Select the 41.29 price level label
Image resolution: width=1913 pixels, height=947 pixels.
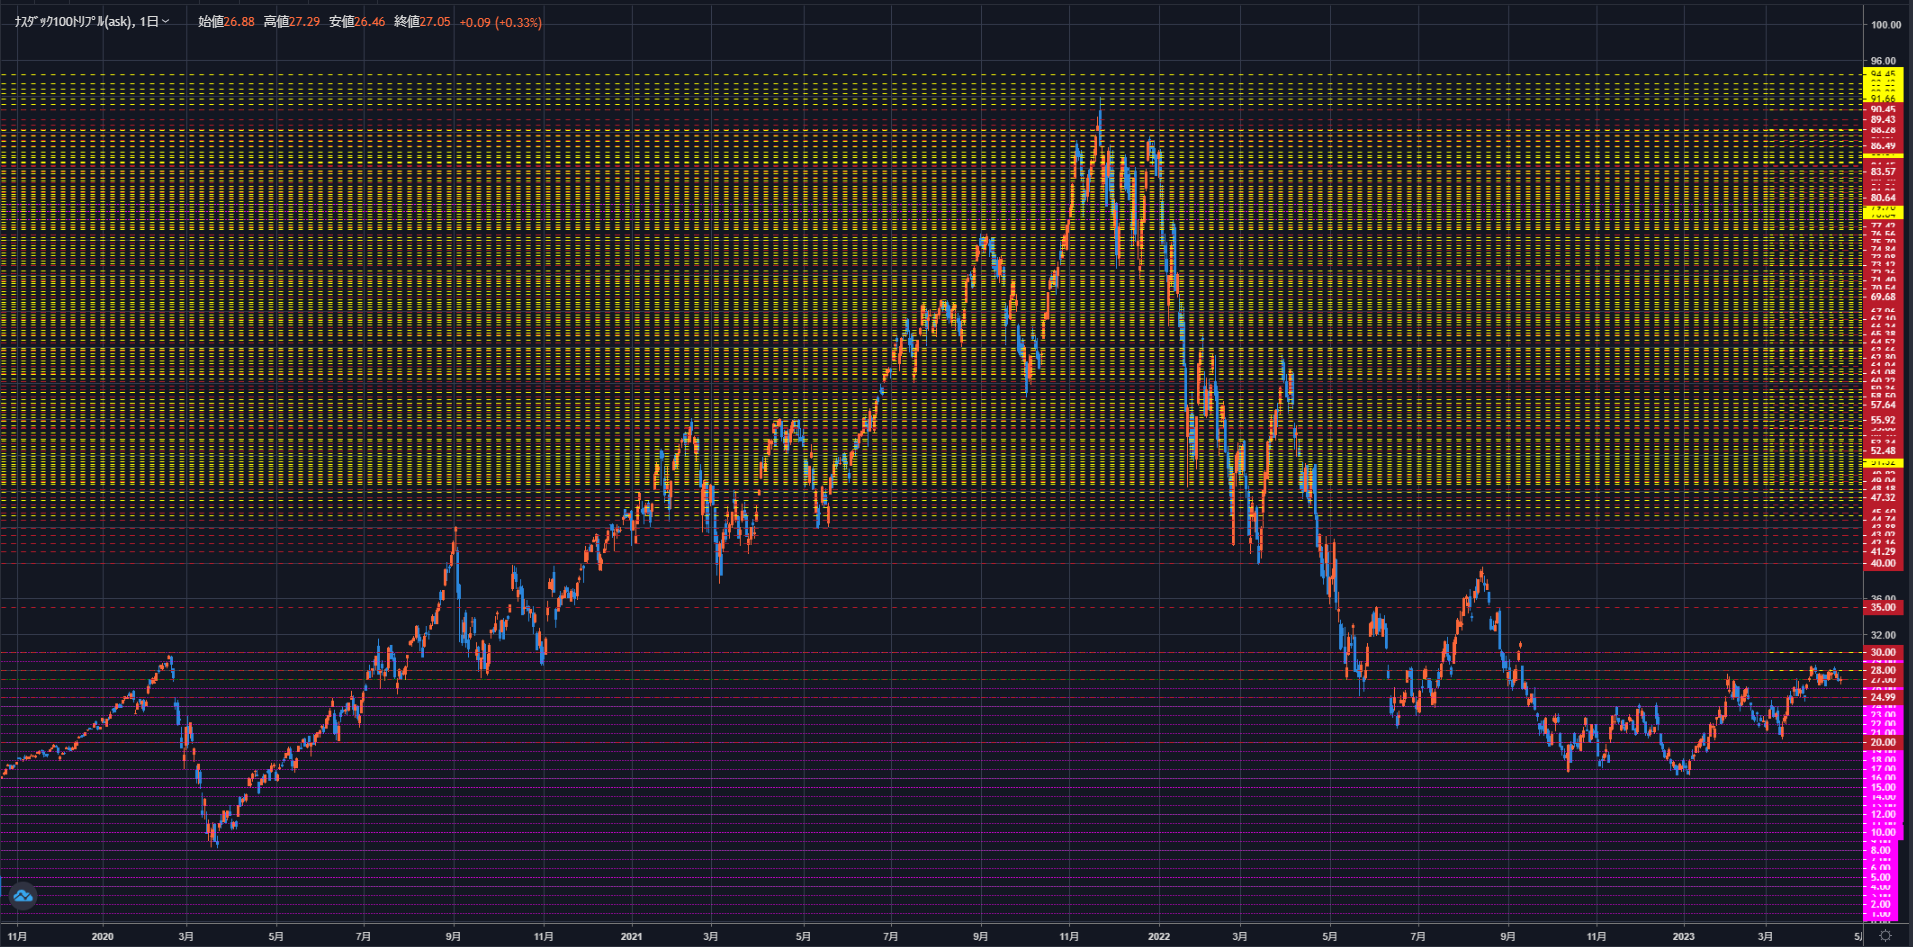pos(1883,552)
